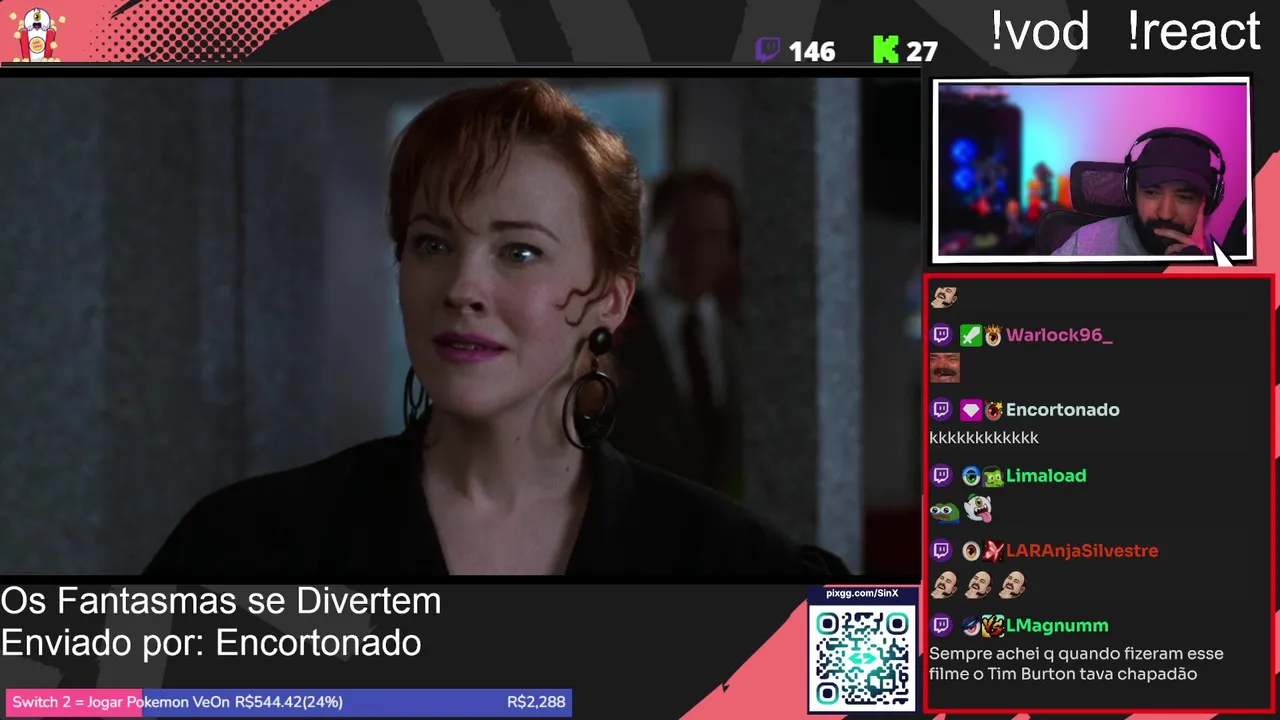Click the Pepe frog emote under Limaload
This screenshot has height=720, width=1280.
(x=944, y=511)
